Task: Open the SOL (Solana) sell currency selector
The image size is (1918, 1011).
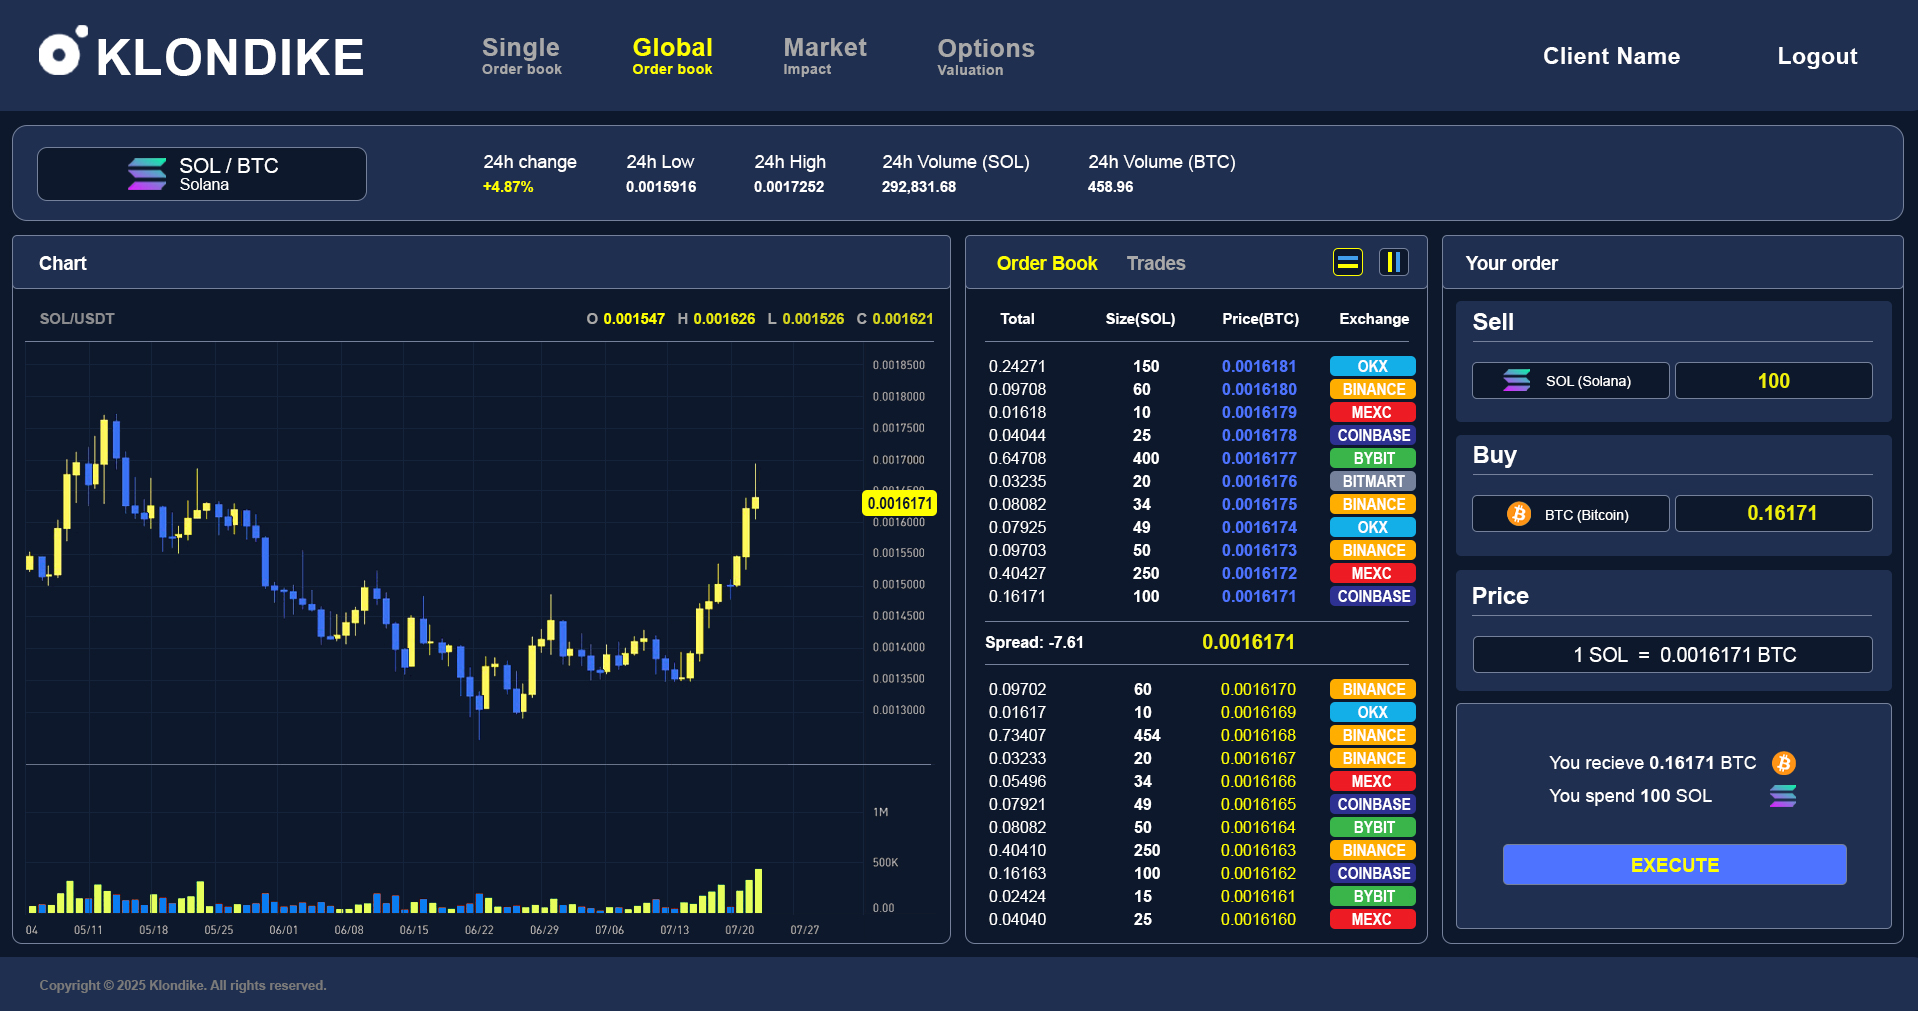Action: [x=1570, y=381]
